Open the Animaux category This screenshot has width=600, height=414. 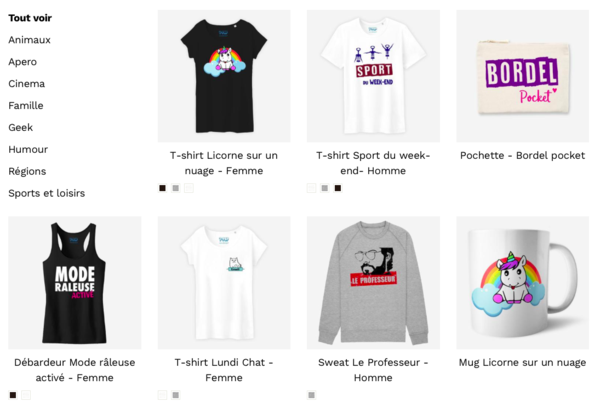29,40
